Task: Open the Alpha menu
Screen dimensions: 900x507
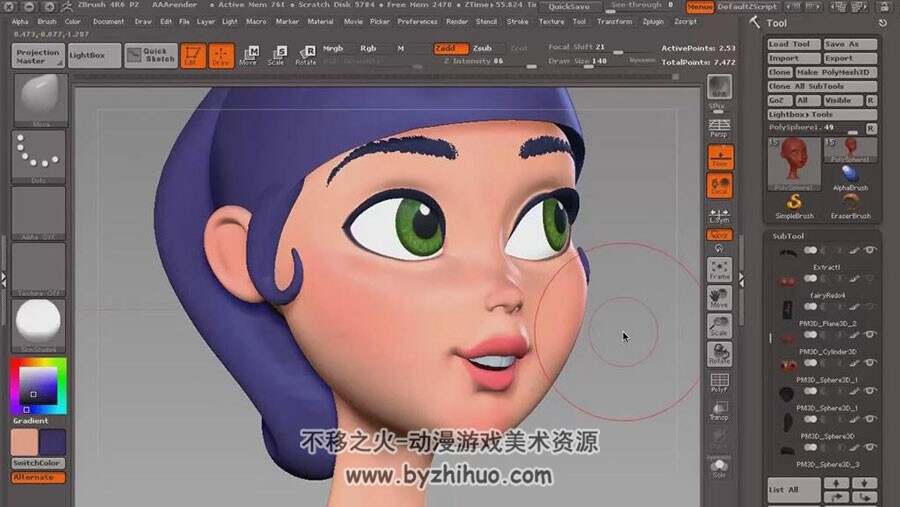Action: [20, 22]
